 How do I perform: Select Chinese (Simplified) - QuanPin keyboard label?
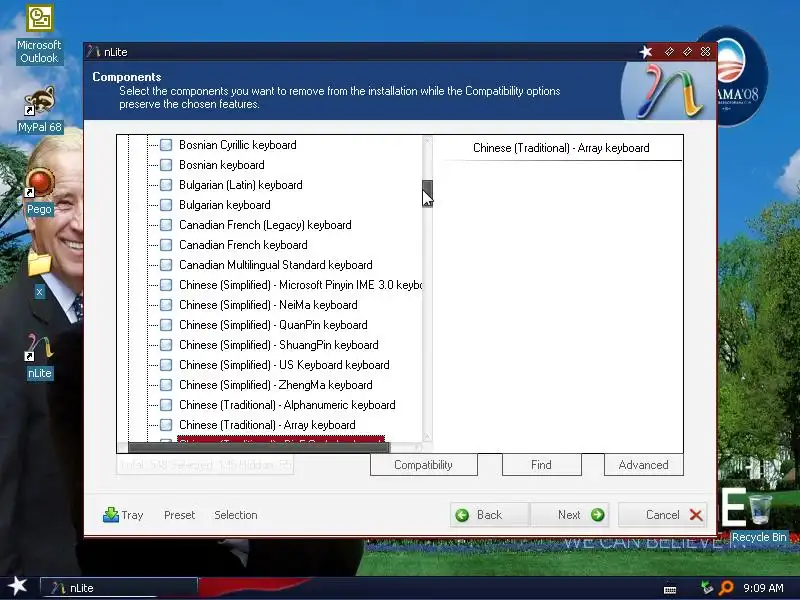(273, 325)
